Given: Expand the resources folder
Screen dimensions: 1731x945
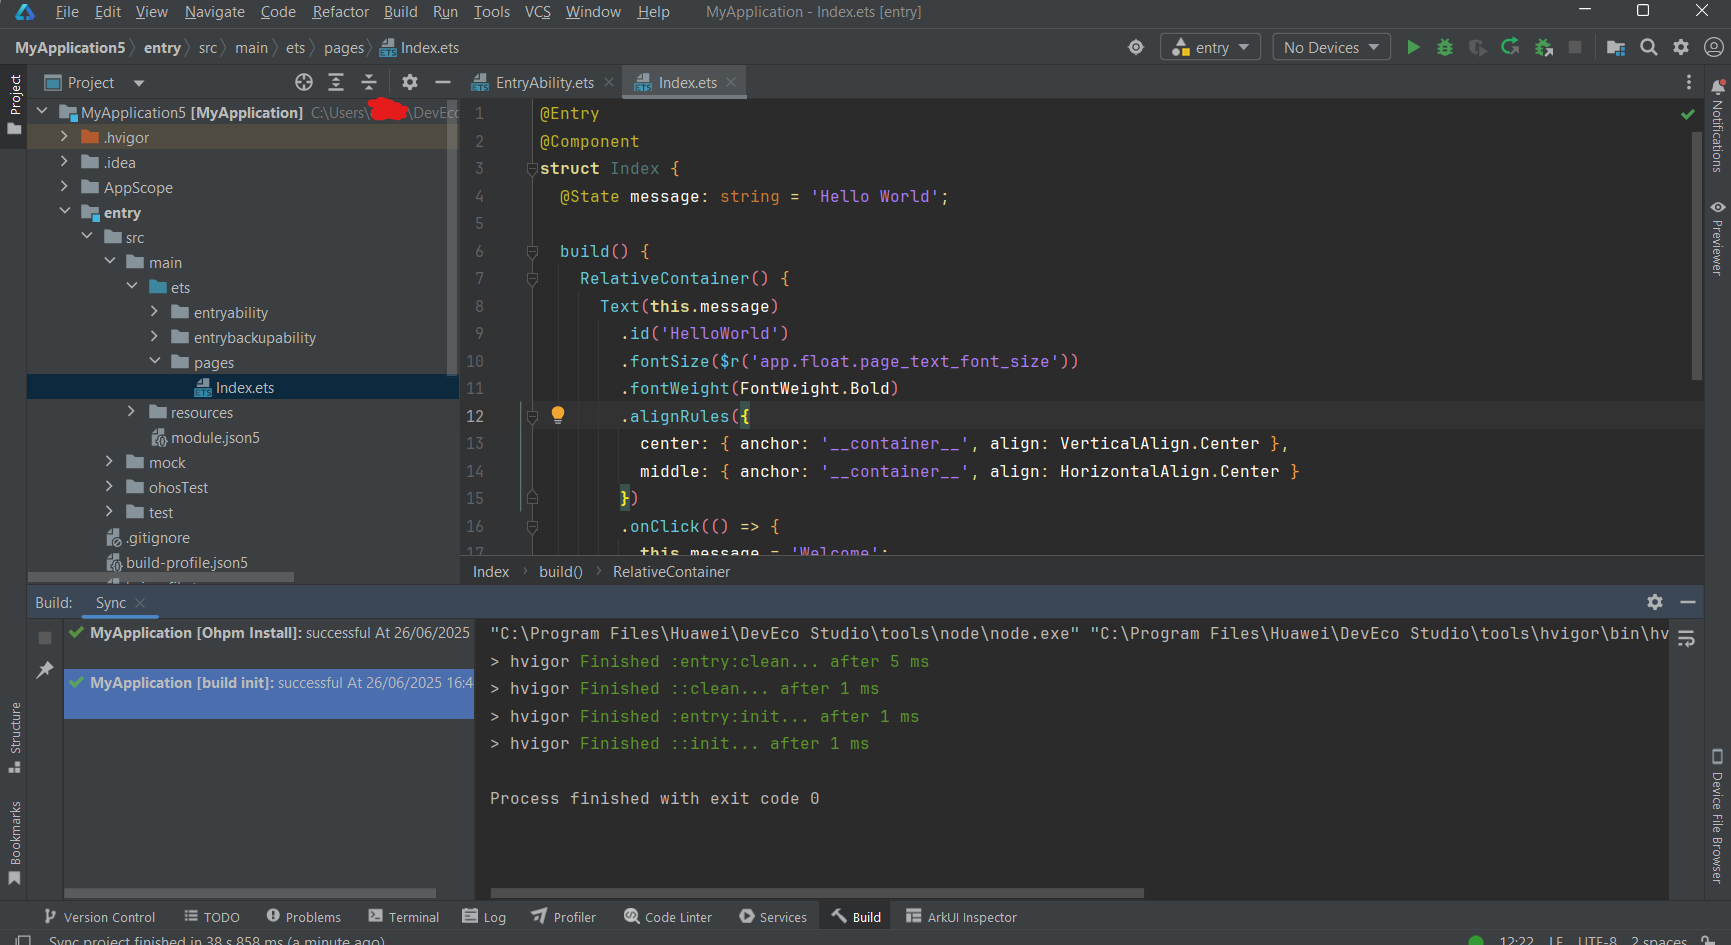Looking at the screenshot, I should tap(131, 412).
